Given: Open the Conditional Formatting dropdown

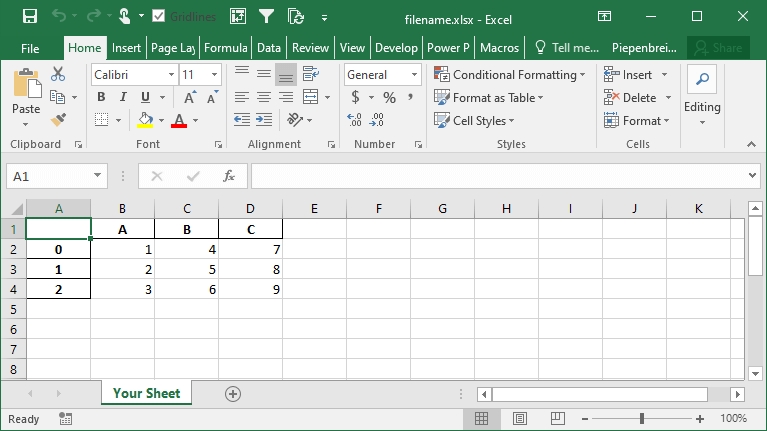Looking at the screenshot, I should [x=508, y=75].
